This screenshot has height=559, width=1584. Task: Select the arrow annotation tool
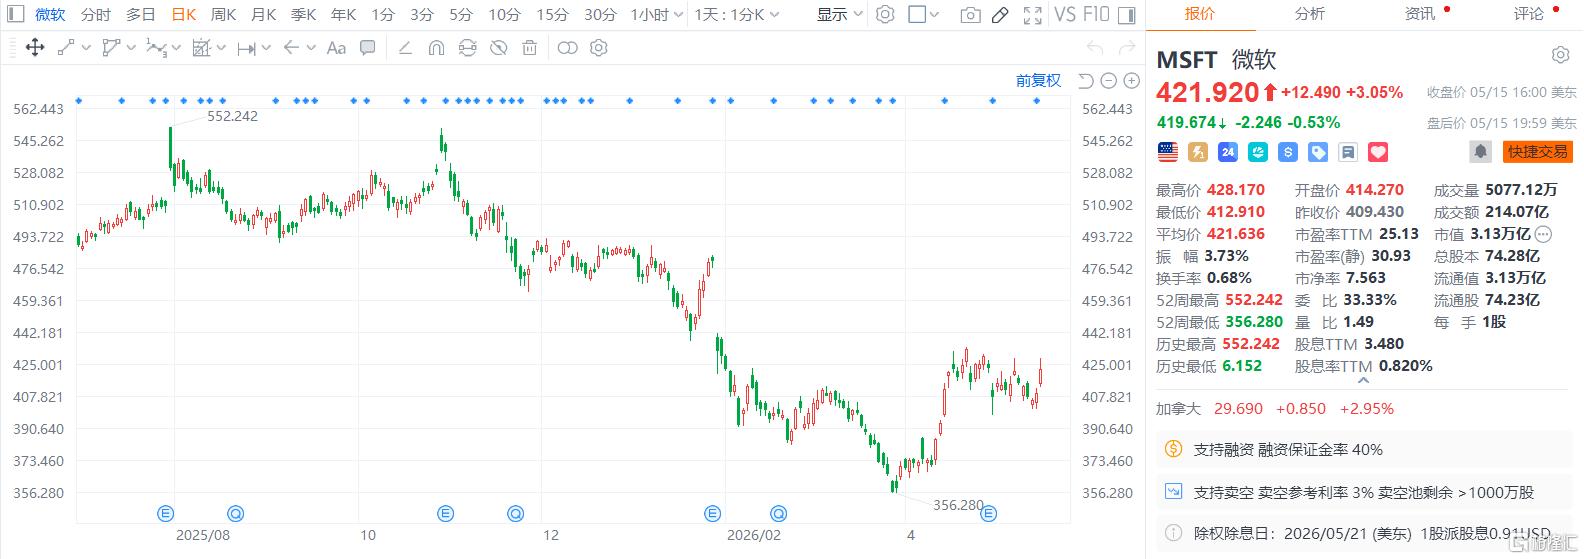point(292,47)
